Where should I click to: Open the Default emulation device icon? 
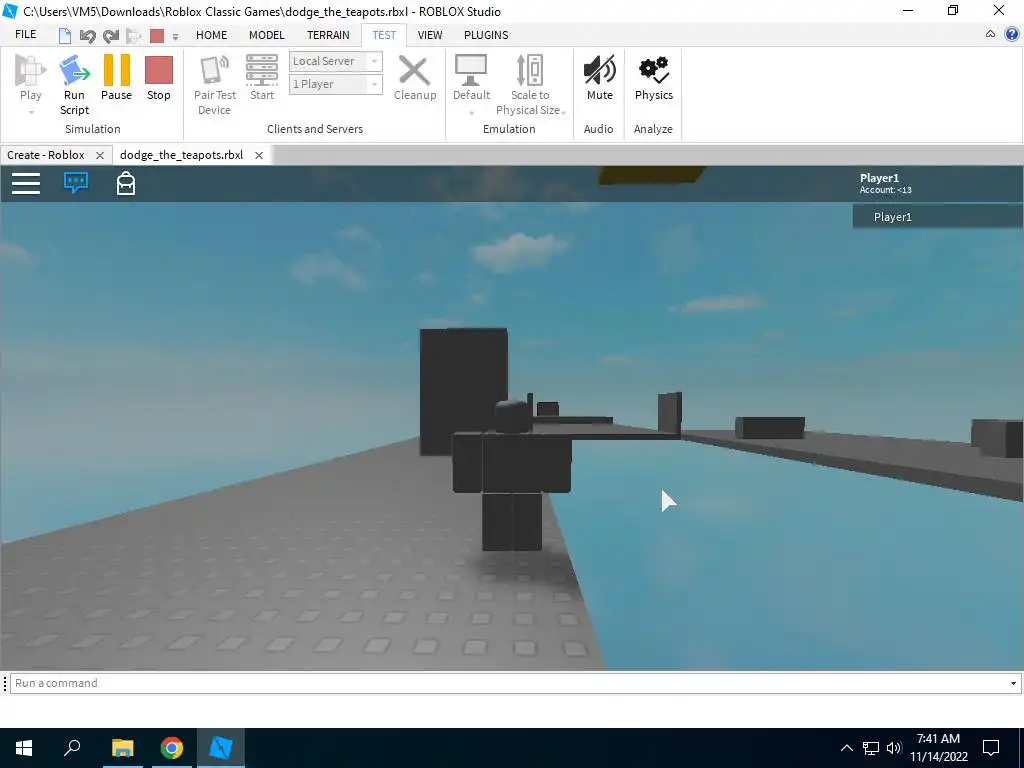(471, 71)
